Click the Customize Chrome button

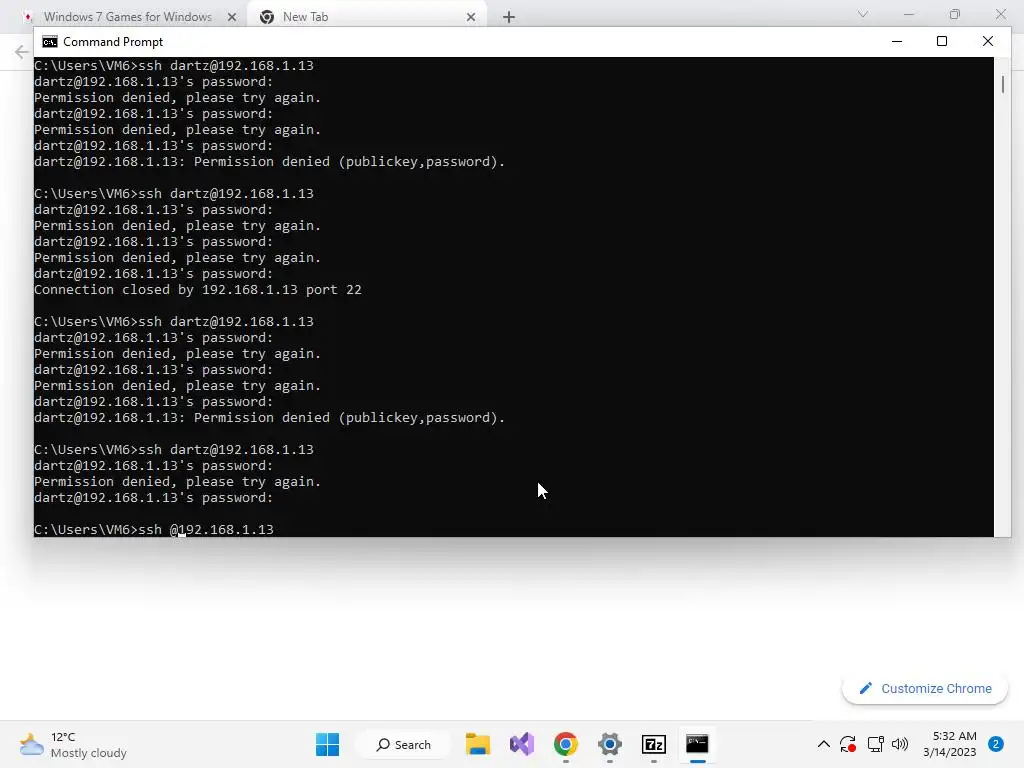[925, 688]
